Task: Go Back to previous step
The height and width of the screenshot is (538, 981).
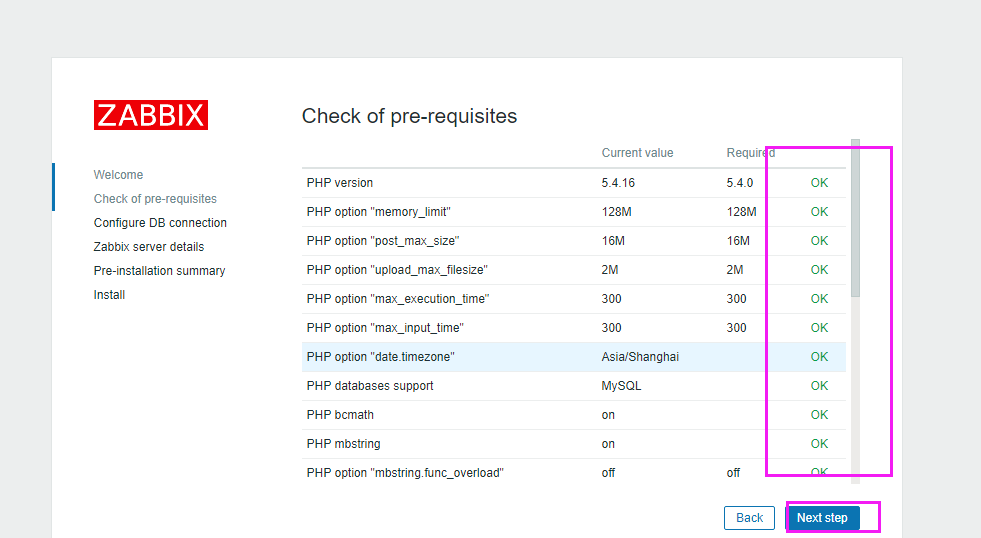Action: (749, 518)
